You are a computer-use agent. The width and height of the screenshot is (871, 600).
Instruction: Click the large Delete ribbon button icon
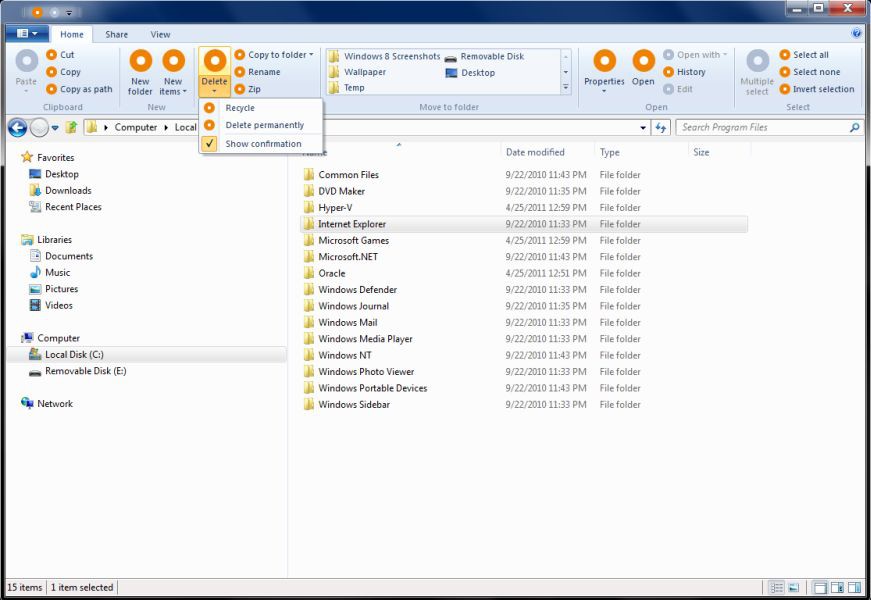tap(214, 61)
